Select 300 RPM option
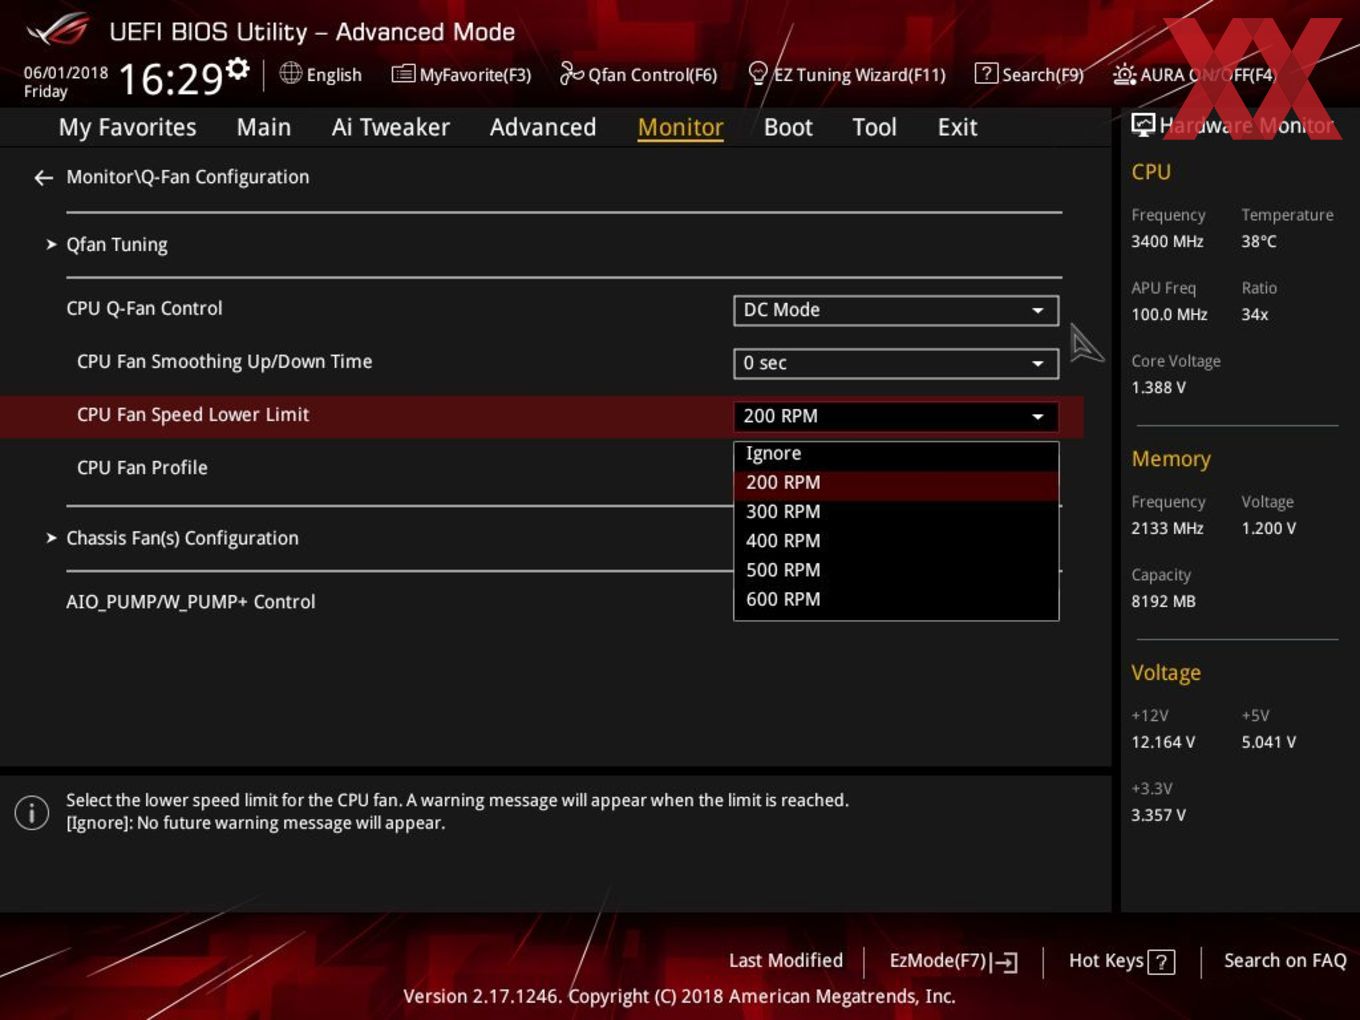Screen dimensions: 1360x1020 coord(896,512)
